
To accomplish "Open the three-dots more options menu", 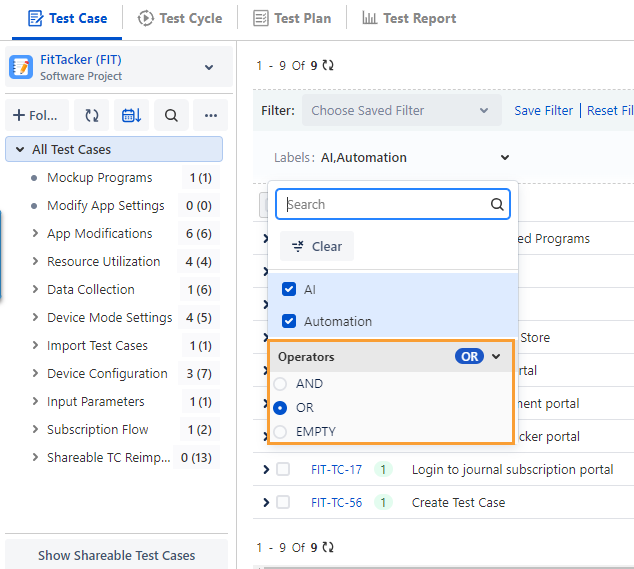I will (211, 115).
